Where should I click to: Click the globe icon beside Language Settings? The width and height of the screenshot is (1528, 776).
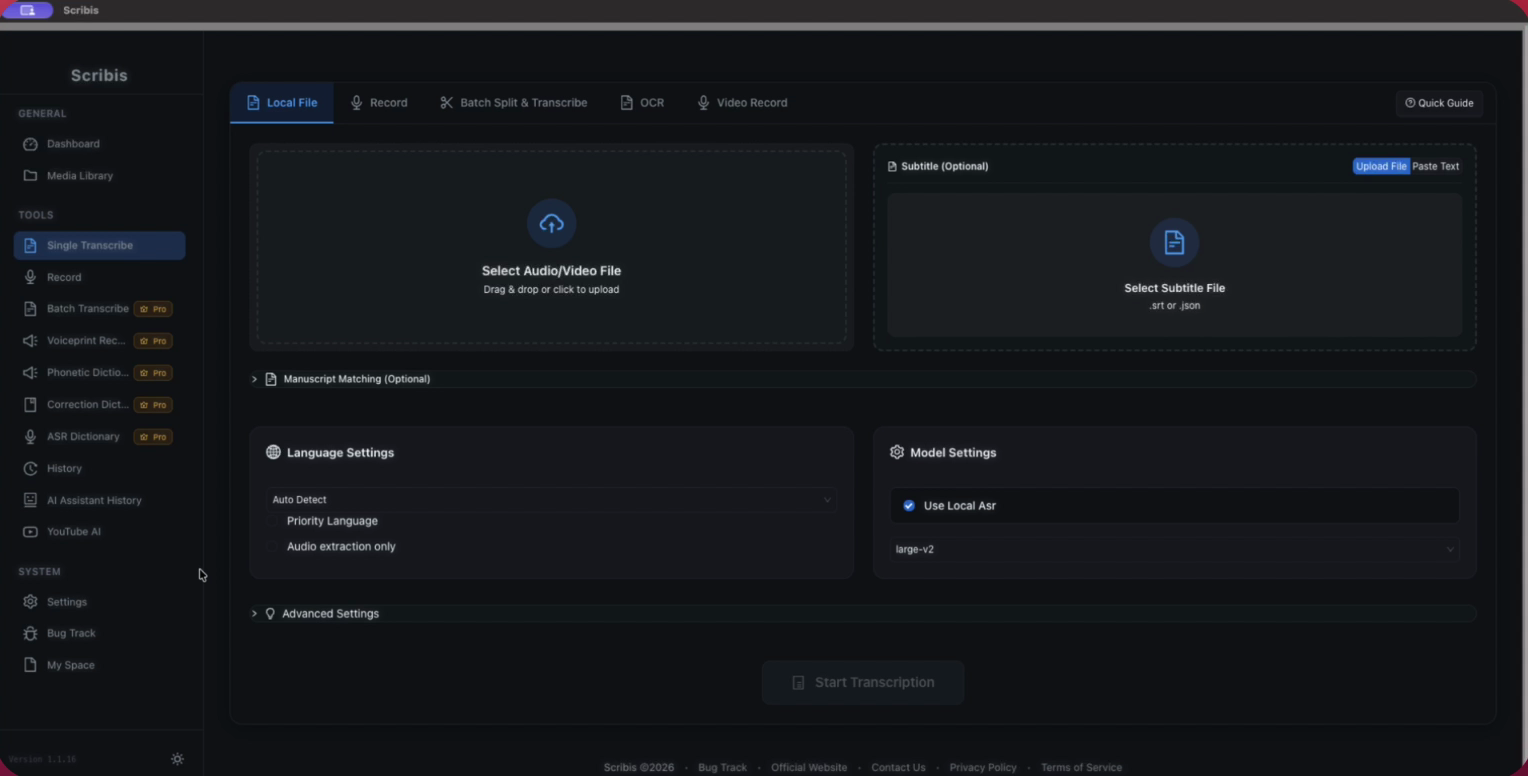pyautogui.click(x=273, y=452)
